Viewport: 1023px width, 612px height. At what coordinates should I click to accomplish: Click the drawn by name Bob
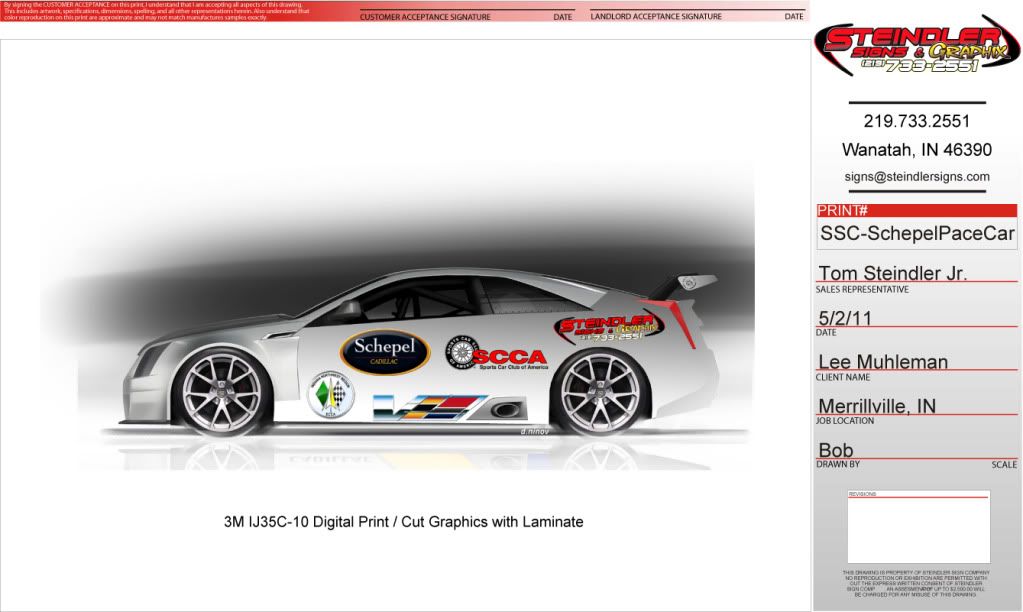coord(836,450)
